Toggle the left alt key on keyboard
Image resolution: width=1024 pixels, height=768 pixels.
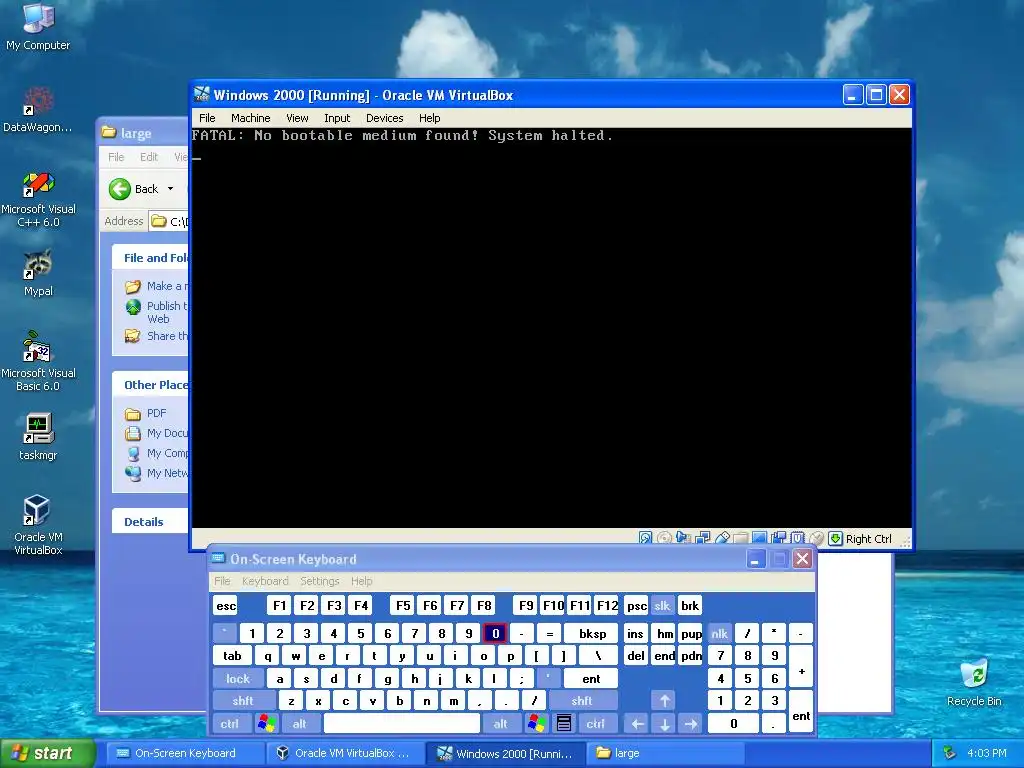300,723
